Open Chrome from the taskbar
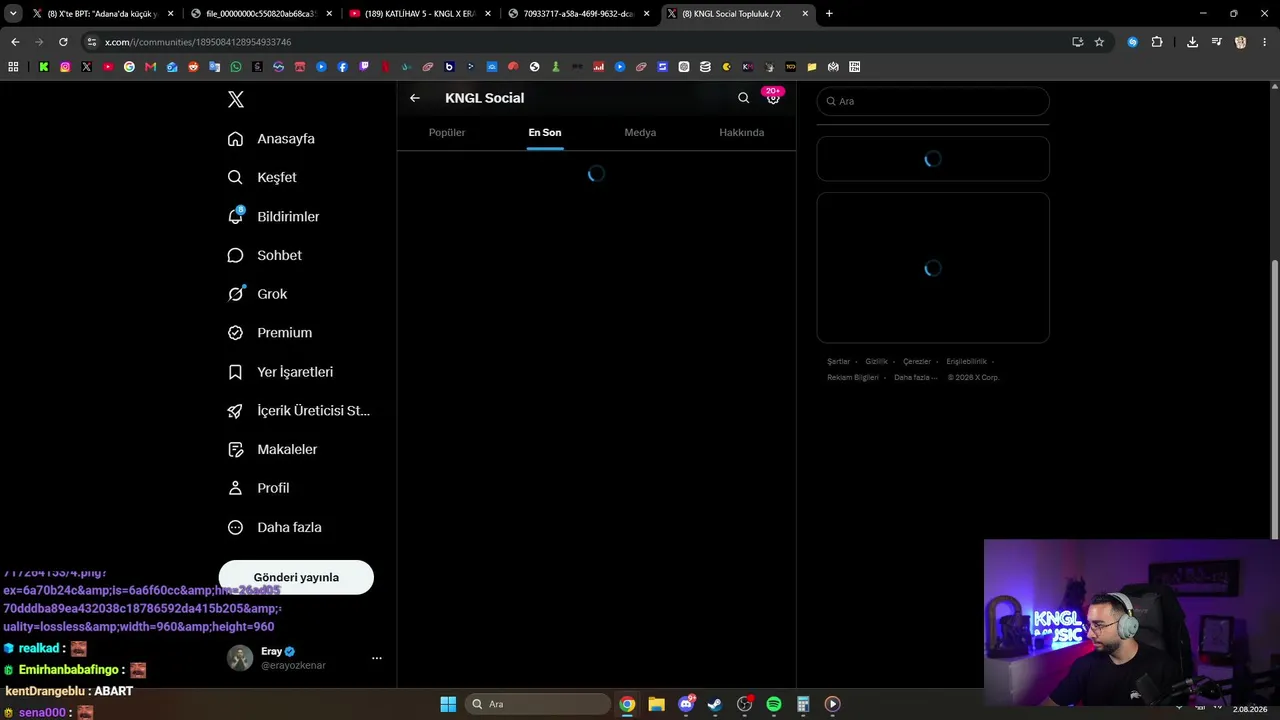Viewport: 1280px width, 720px height. pos(627,704)
